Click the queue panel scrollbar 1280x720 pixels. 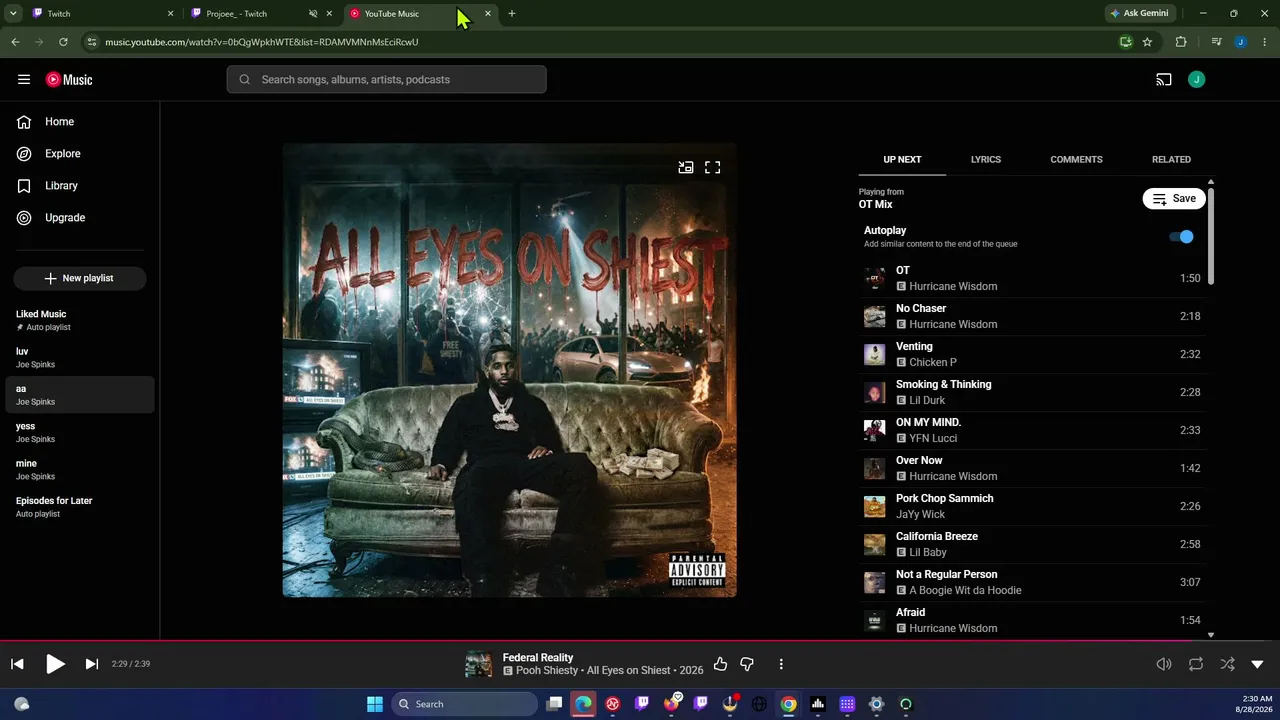(1211, 235)
